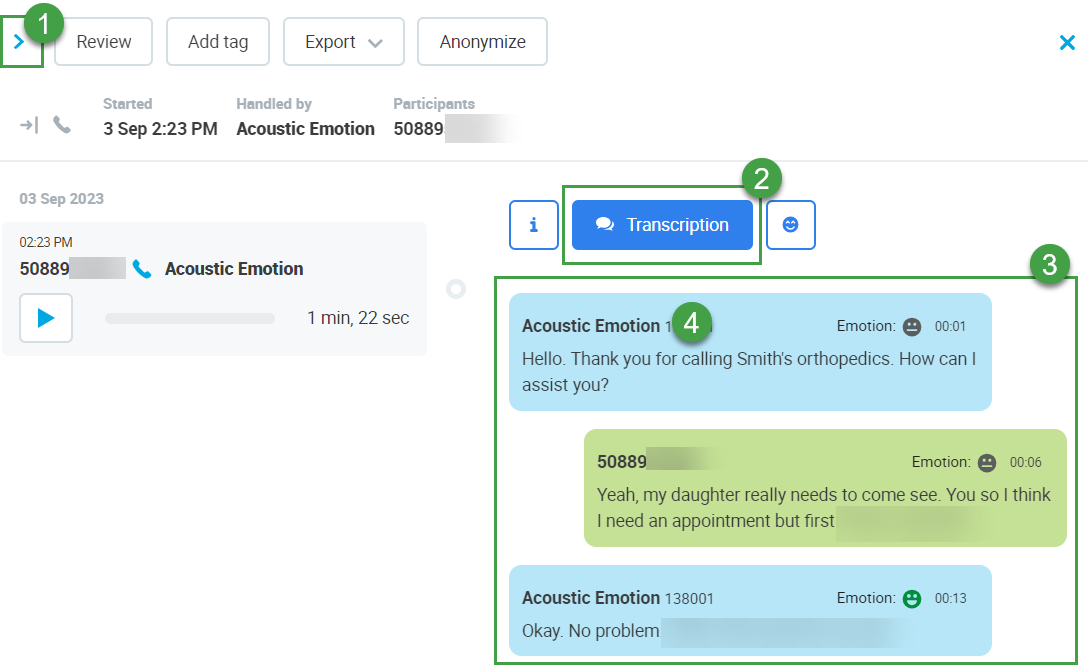Expand the side panel chevron arrow

point(19,43)
